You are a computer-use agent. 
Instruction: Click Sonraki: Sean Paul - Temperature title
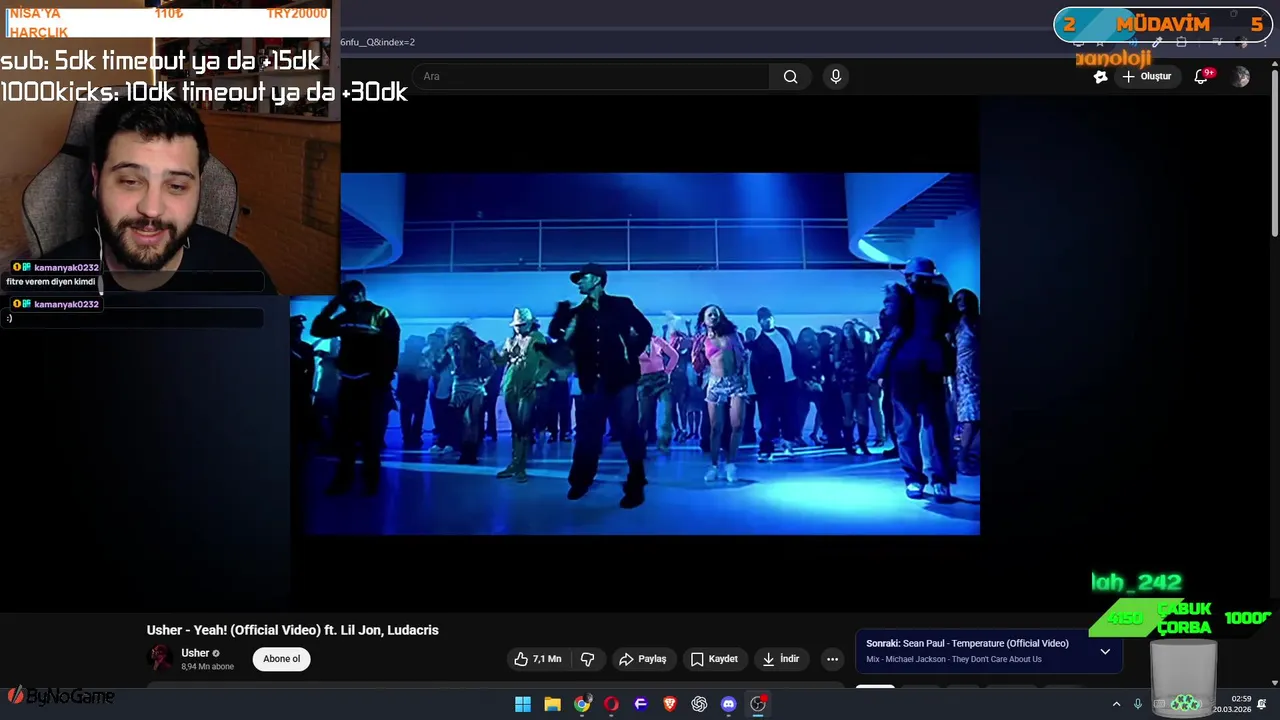(967, 644)
